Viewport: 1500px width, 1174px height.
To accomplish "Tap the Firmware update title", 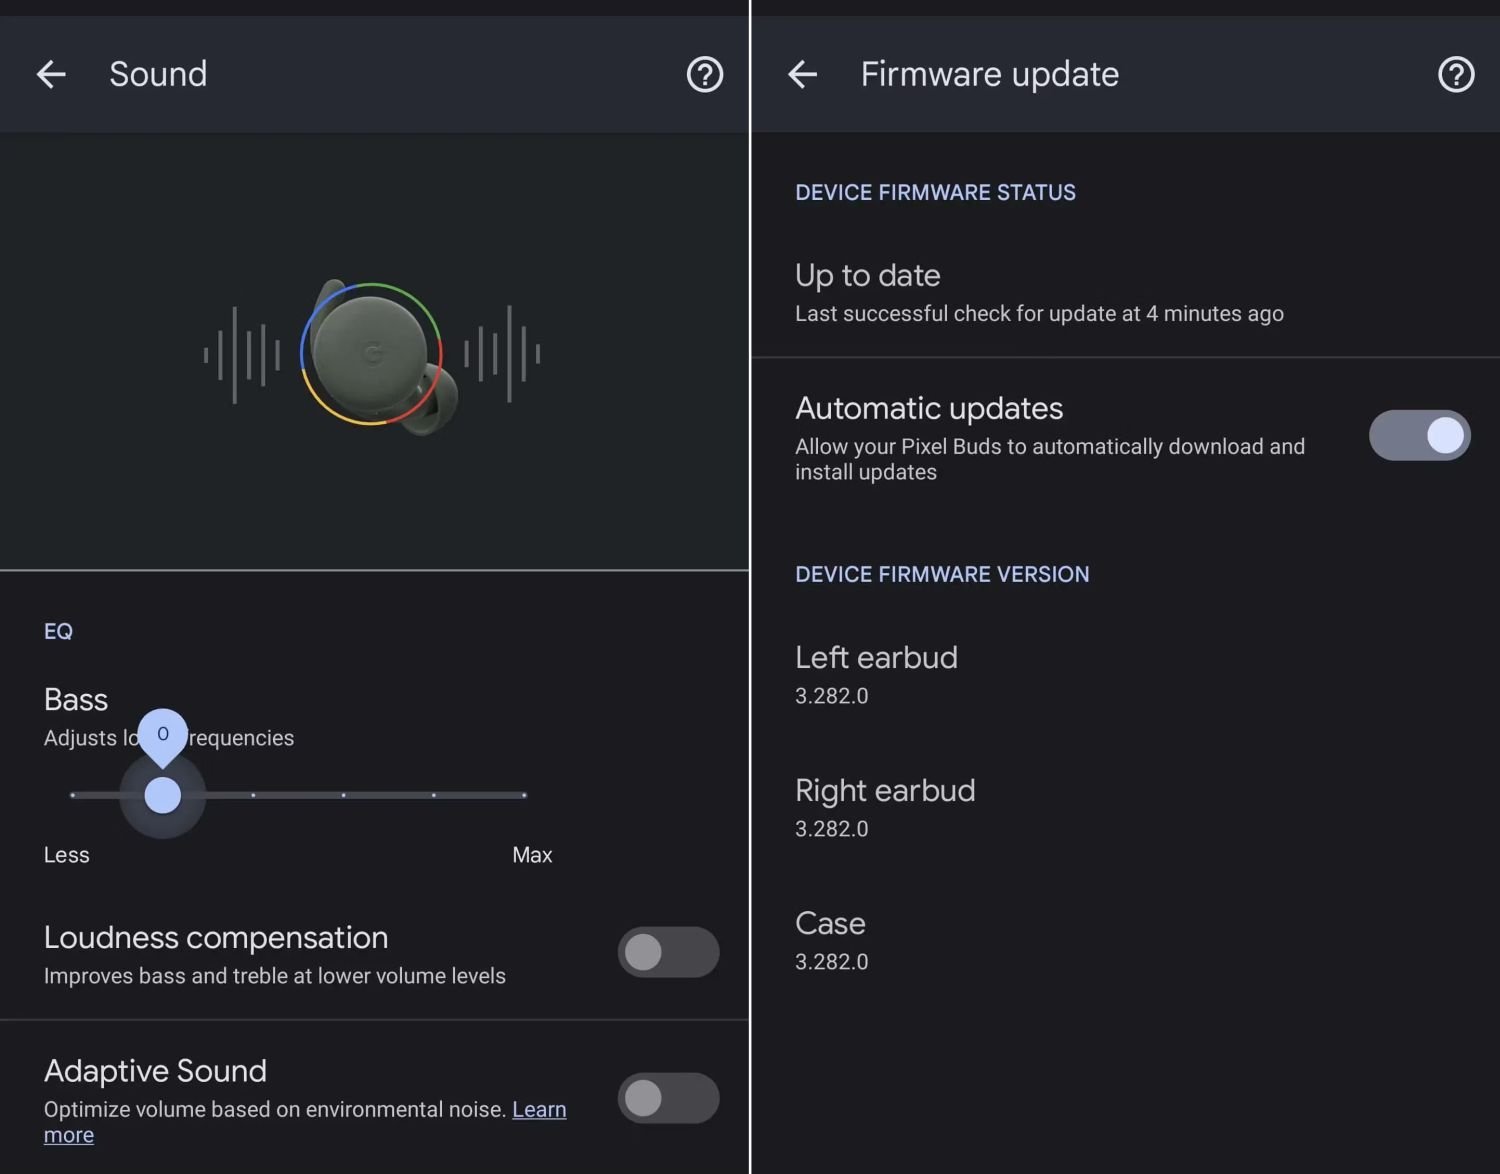I will coord(989,74).
